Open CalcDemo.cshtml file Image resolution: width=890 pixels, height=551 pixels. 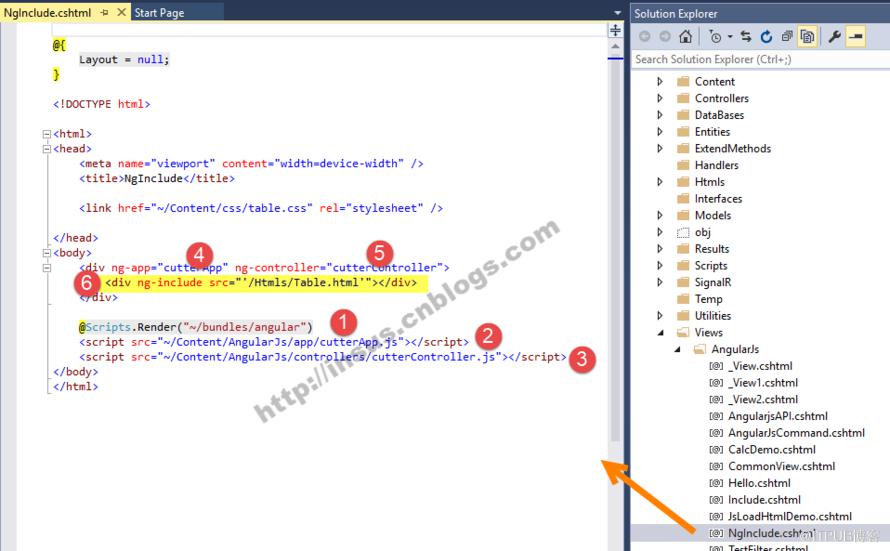(772, 449)
